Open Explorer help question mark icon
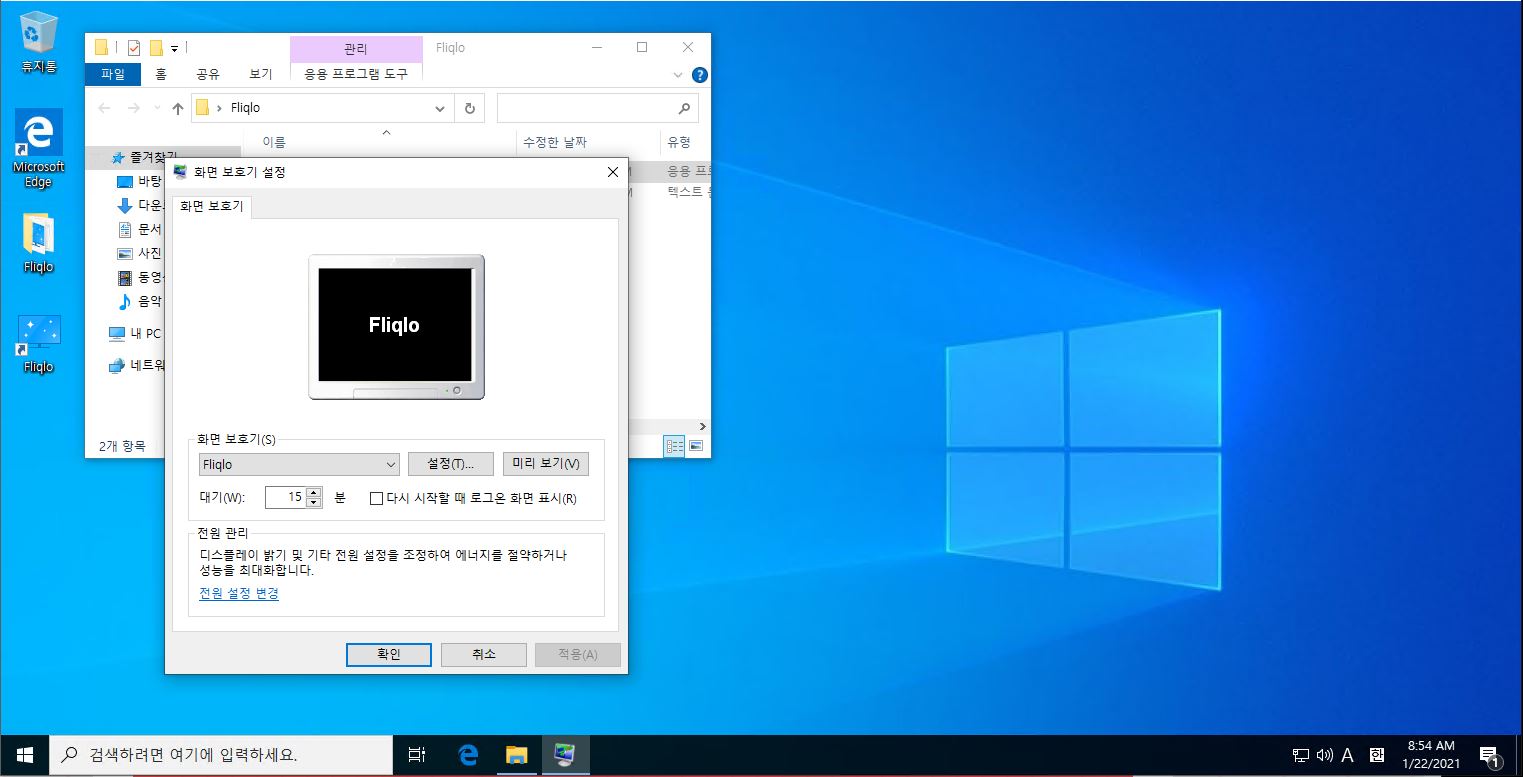 tap(700, 75)
